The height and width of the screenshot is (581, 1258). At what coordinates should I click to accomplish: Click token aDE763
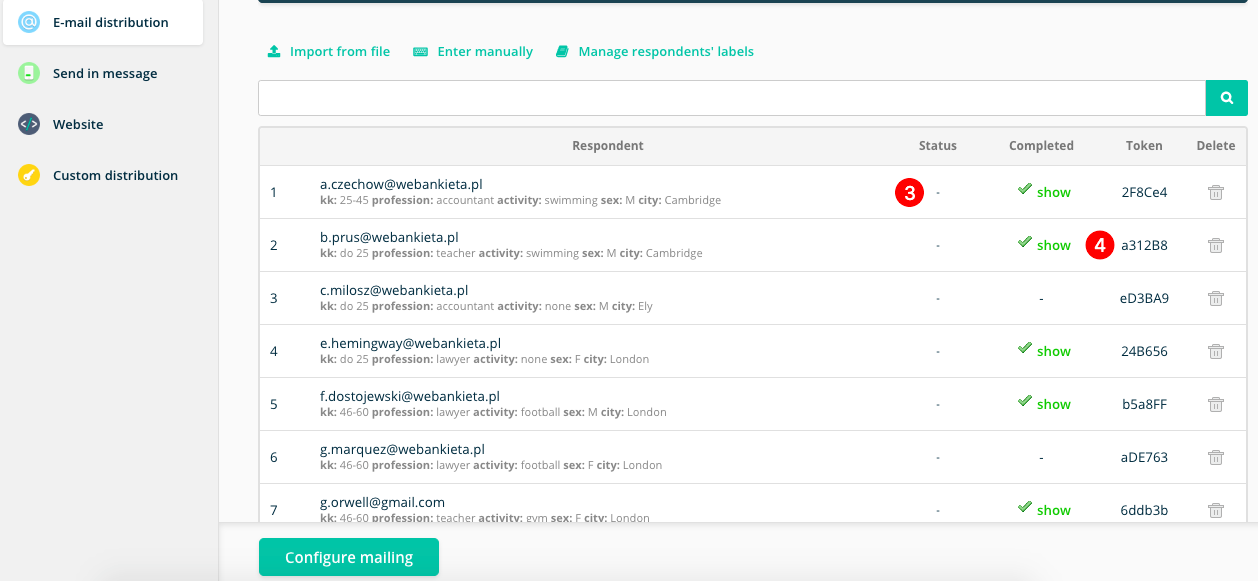[x=1144, y=457]
